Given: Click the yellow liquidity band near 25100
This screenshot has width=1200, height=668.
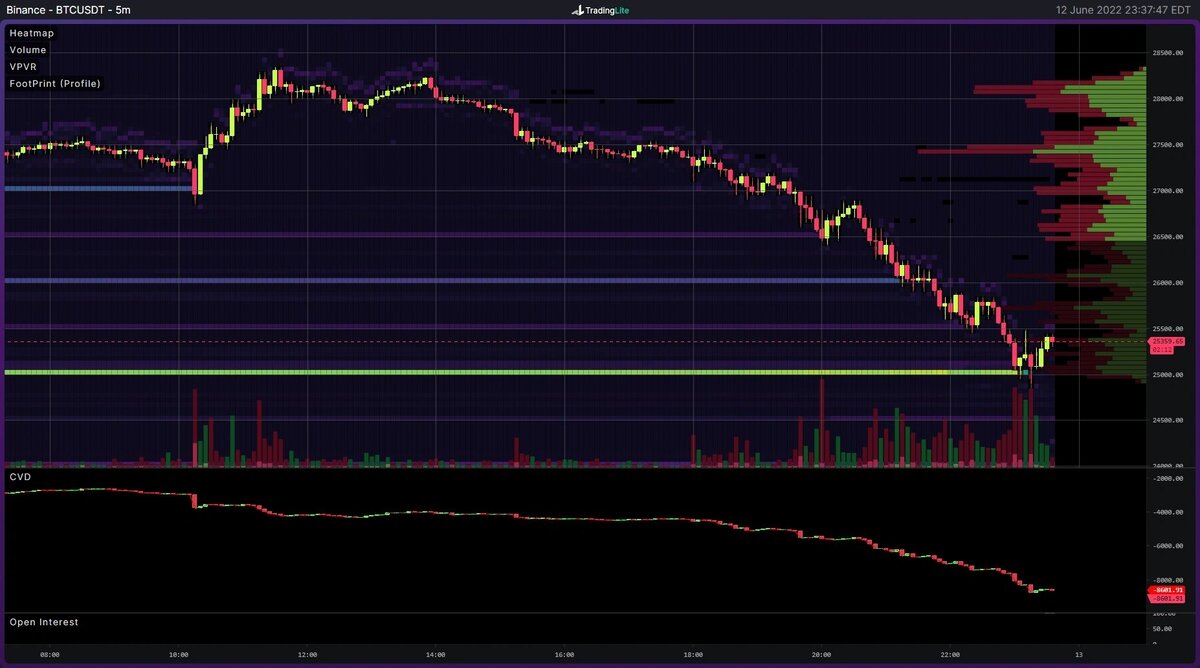Looking at the screenshot, I should click(500, 371).
